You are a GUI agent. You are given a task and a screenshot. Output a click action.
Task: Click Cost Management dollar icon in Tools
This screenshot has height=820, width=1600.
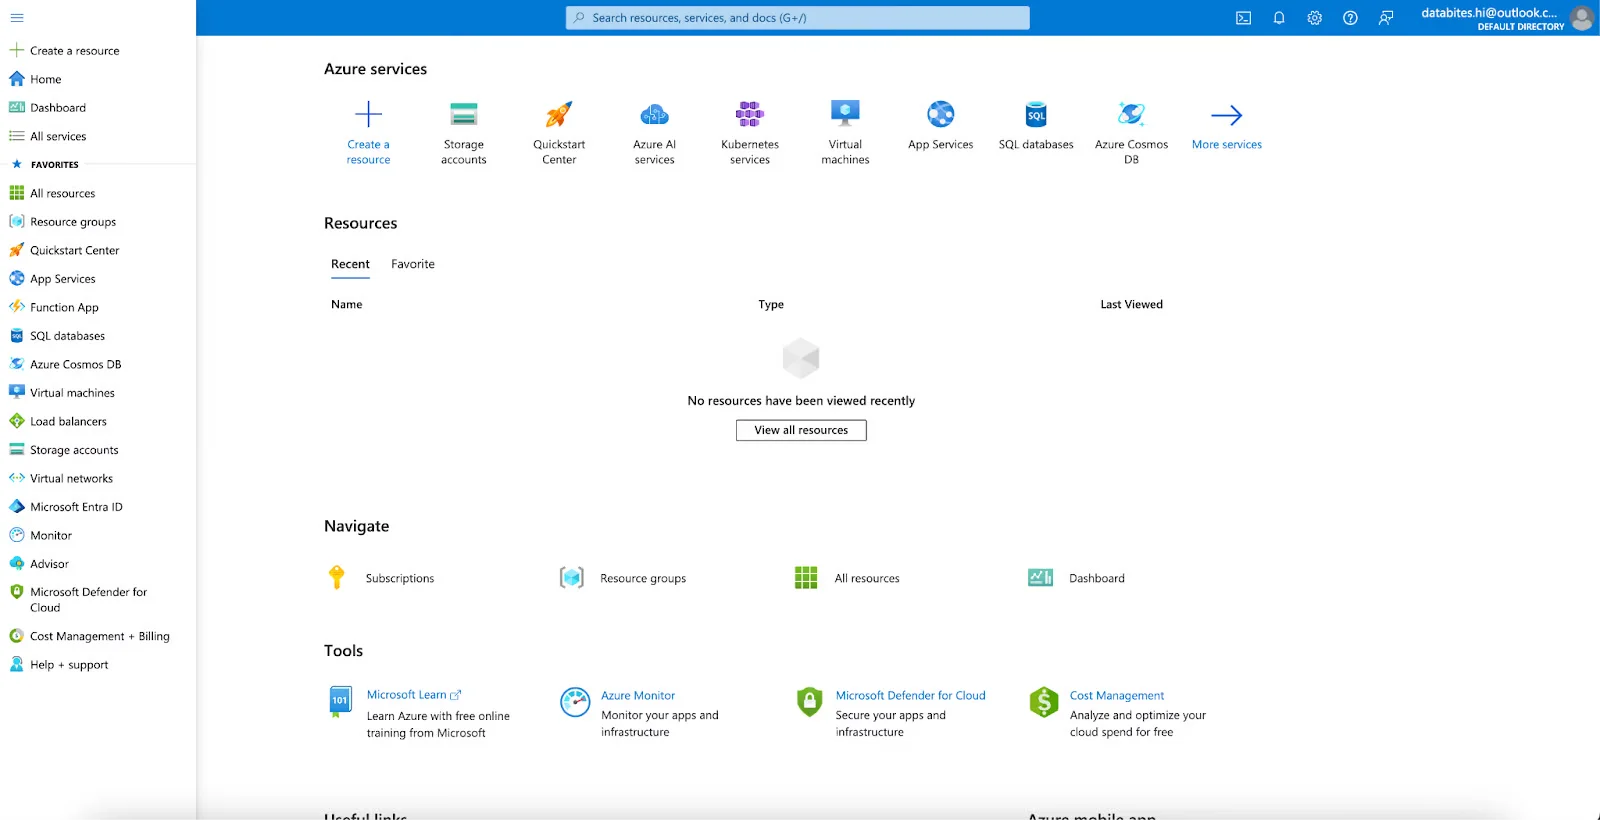coord(1044,702)
